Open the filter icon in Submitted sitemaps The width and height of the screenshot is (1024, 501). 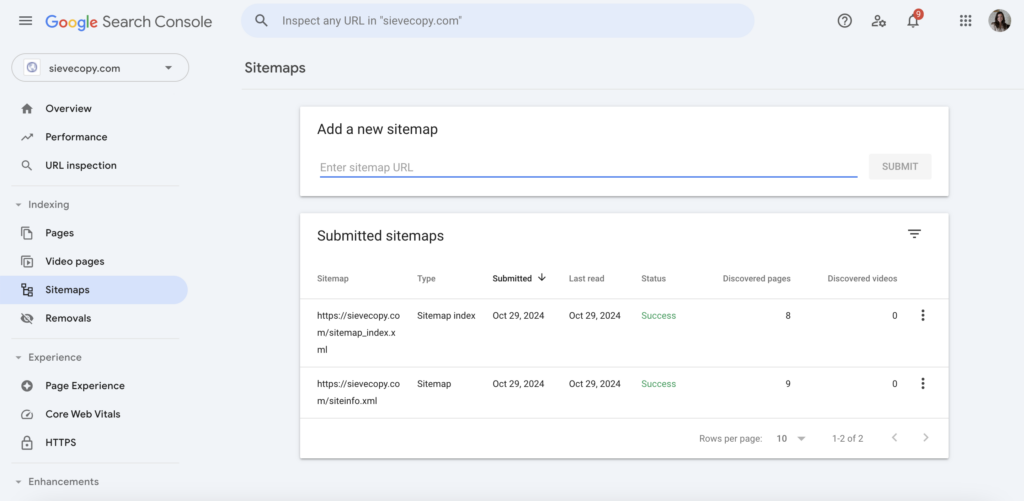click(914, 234)
